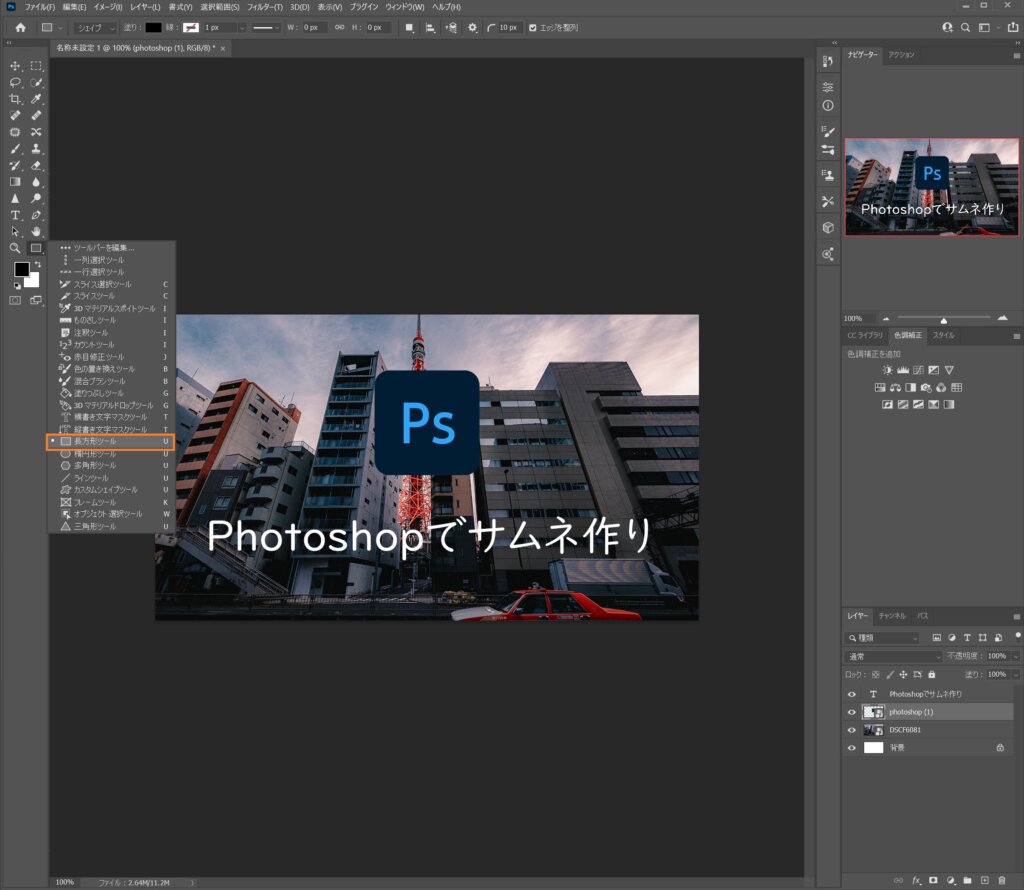
Task: Toggle lock transparent pixels
Action: (x=876, y=675)
